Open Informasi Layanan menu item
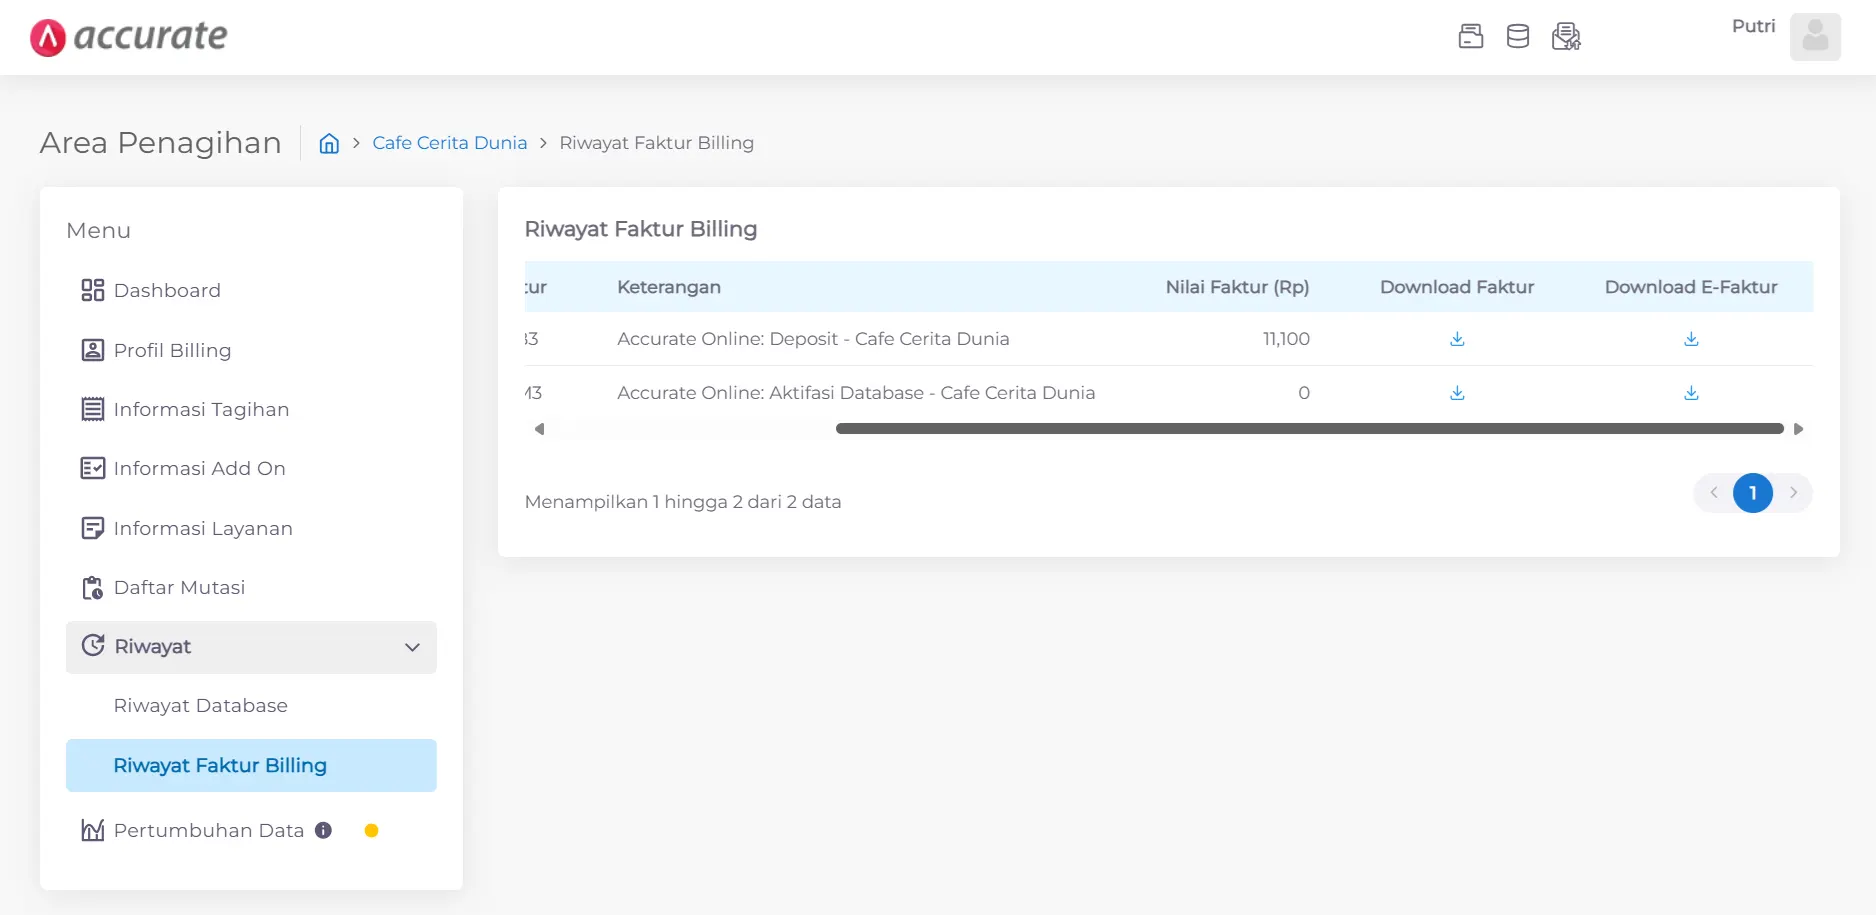The image size is (1876, 915). pyautogui.click(x=251, y=528)
